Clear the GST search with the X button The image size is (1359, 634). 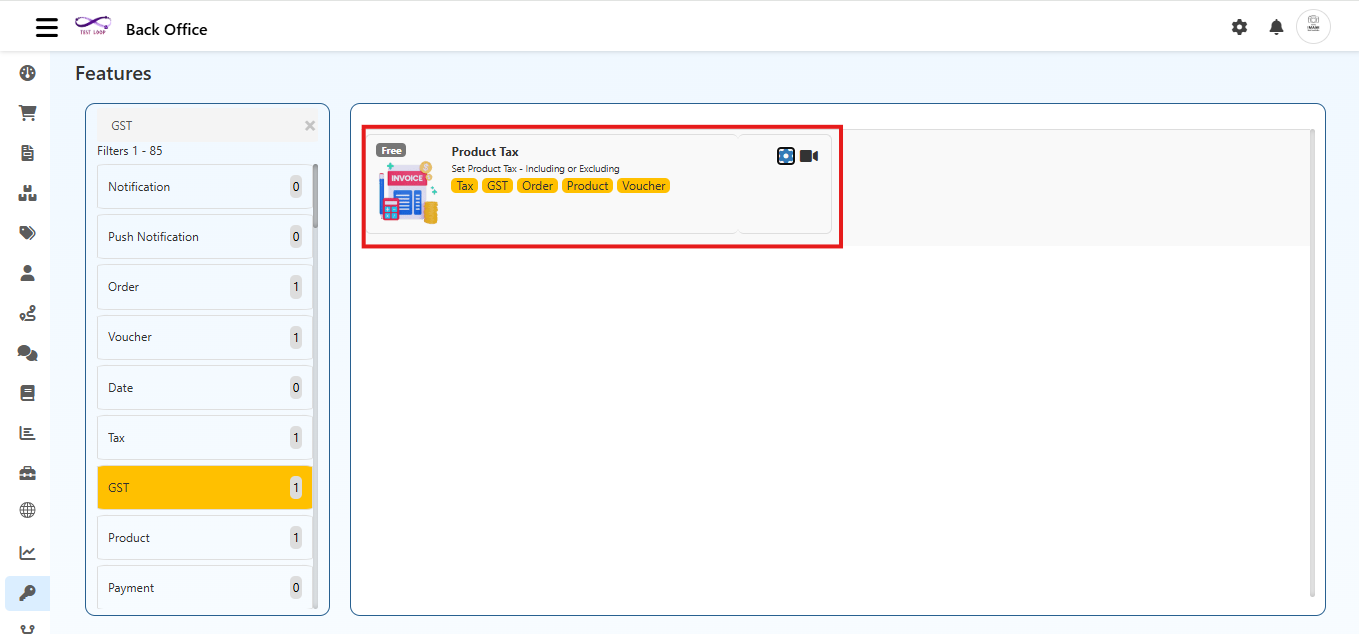pos(310,125)
